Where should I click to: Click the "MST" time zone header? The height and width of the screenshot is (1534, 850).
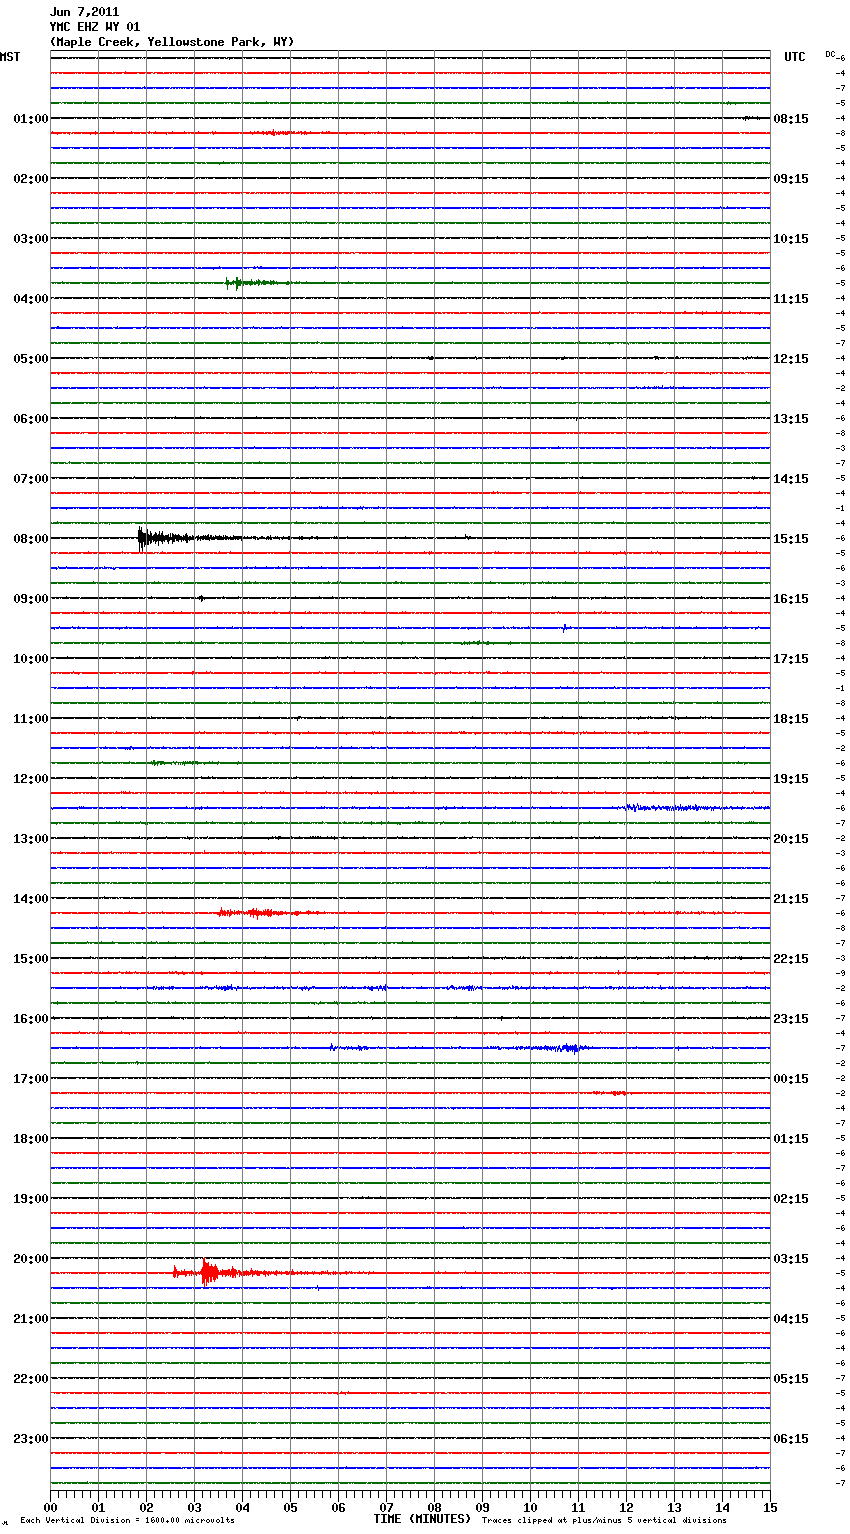pyautogui.click(x=10, y=57)
